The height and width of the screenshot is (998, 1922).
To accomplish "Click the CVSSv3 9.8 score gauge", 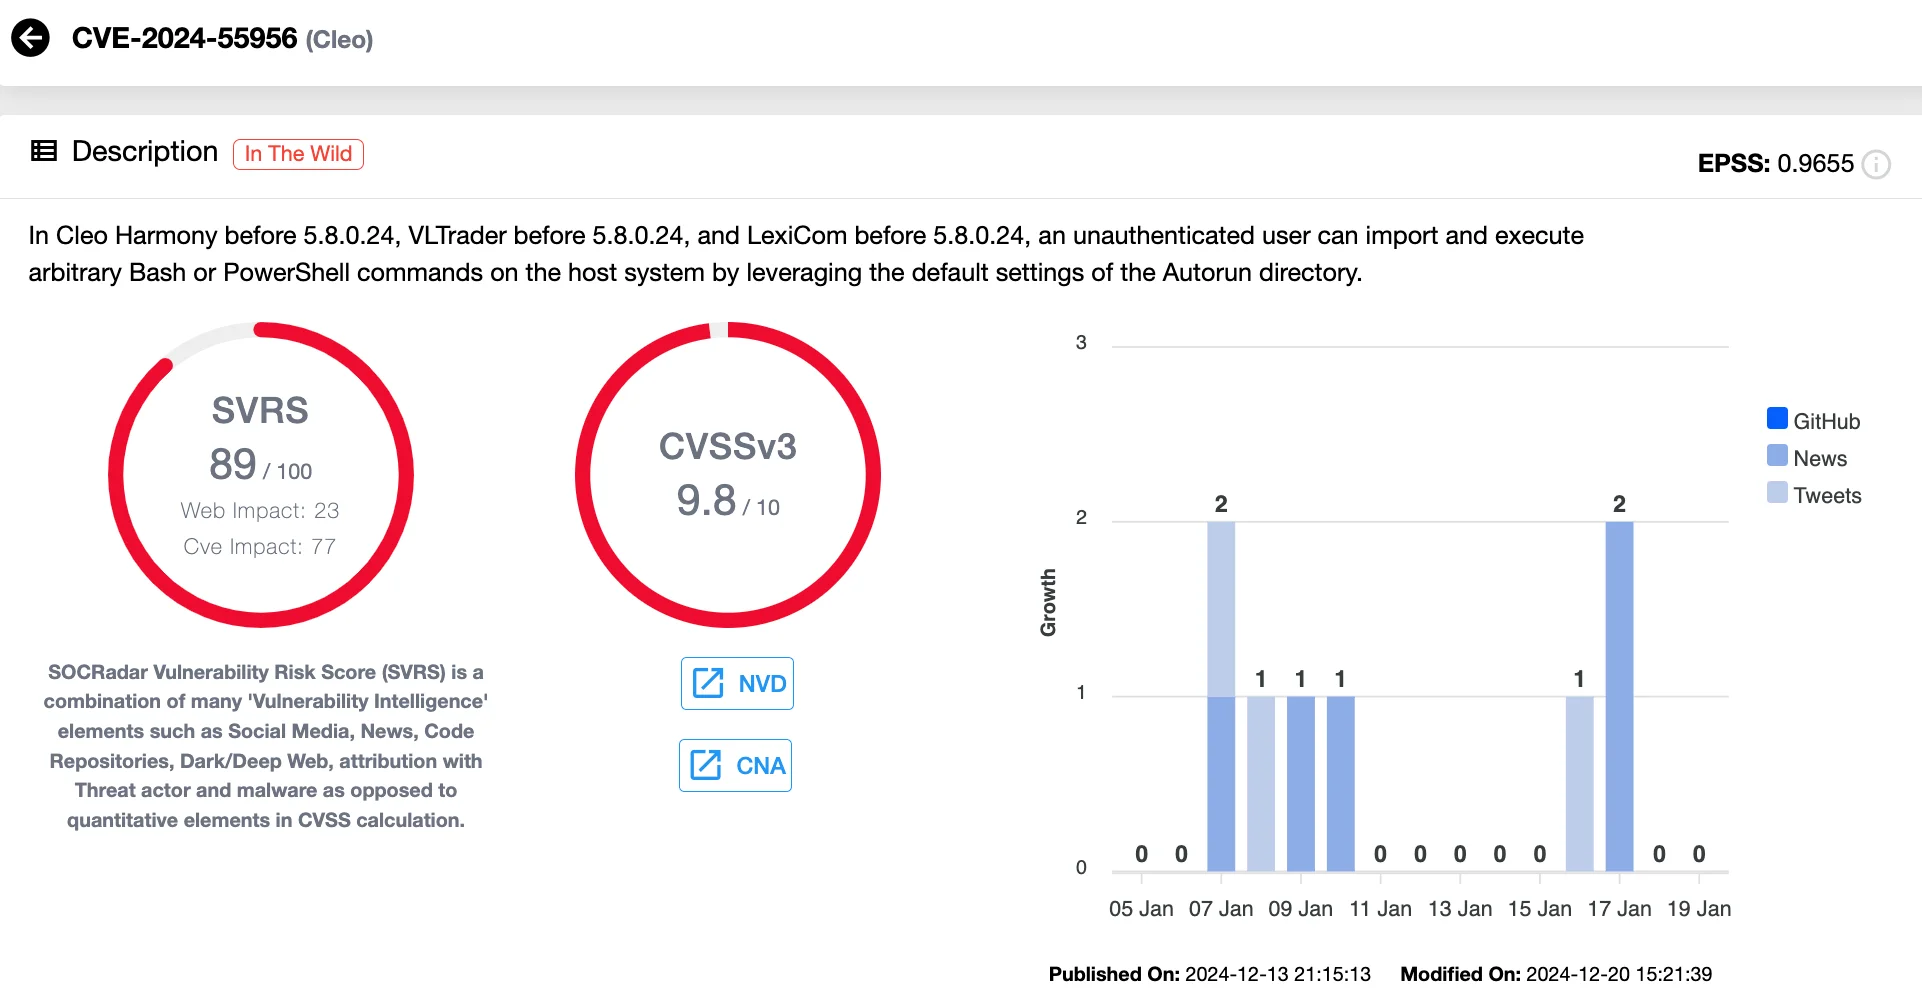I will [x=728, y=475].
